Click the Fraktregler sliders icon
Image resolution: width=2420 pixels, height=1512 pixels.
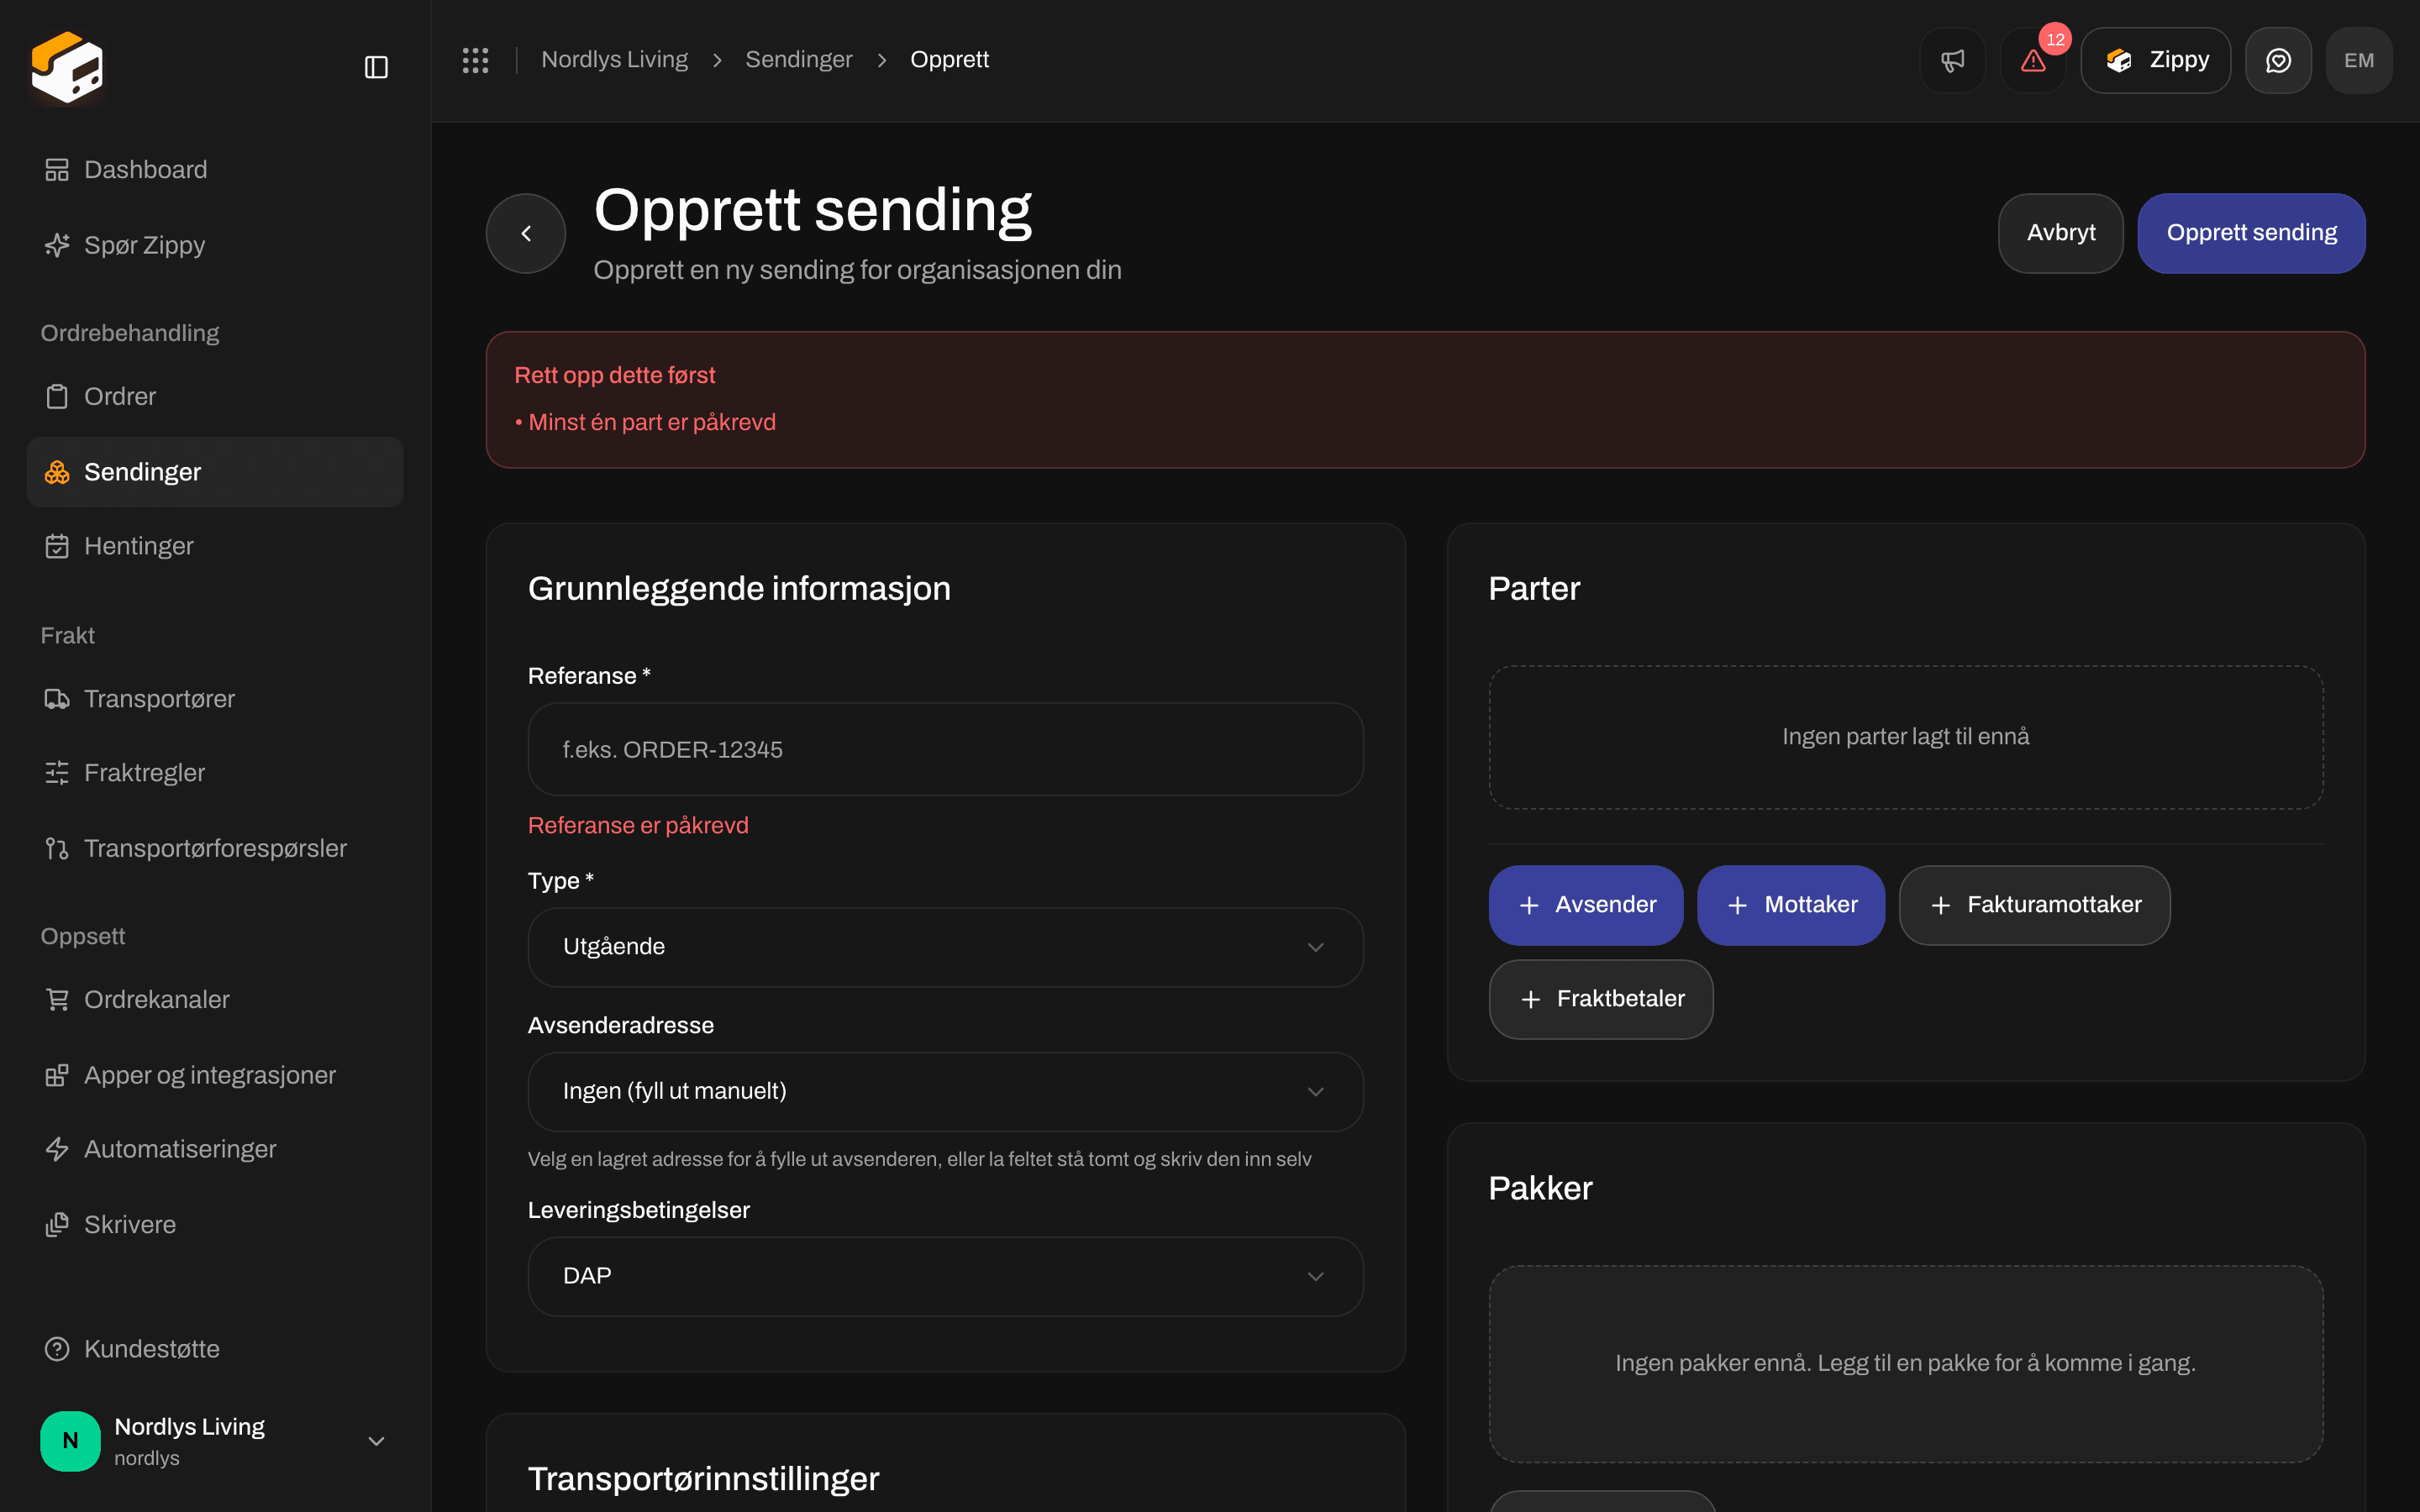point(57,773)
